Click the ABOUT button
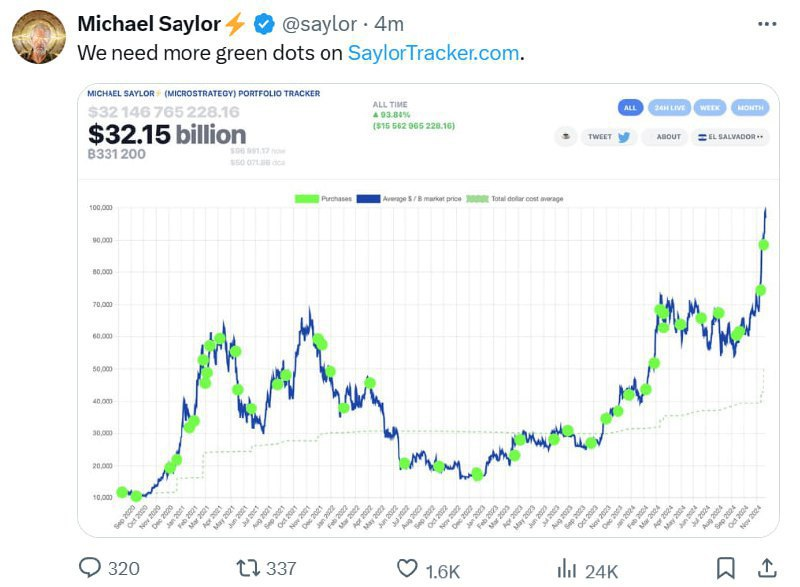The image size is (800, 587). coord(664,137)
